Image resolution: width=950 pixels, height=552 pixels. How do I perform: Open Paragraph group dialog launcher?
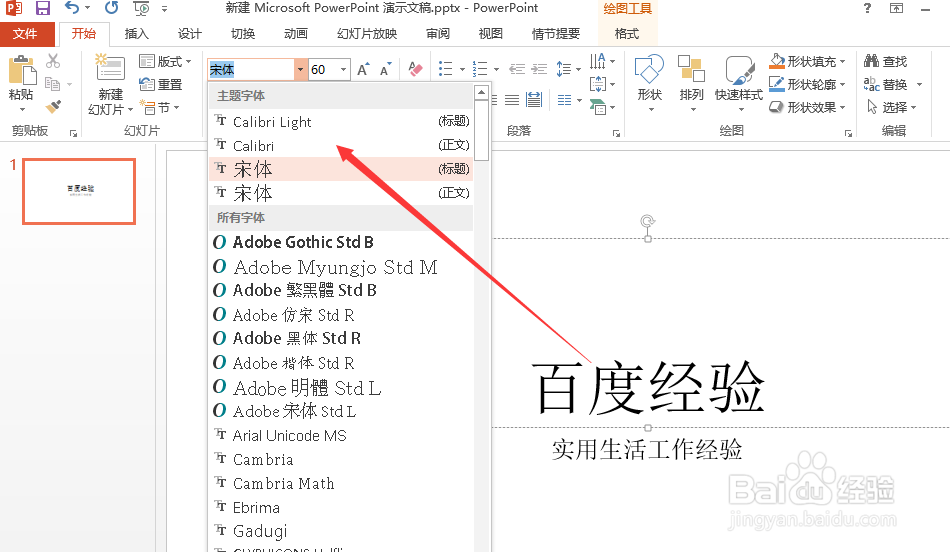click(616, 133)
